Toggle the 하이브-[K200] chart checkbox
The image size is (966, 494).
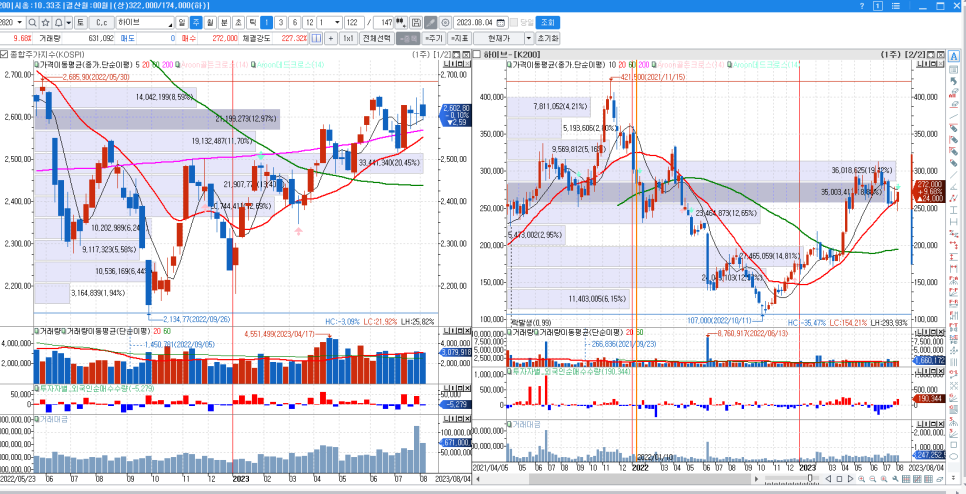(x=476, y=54)
